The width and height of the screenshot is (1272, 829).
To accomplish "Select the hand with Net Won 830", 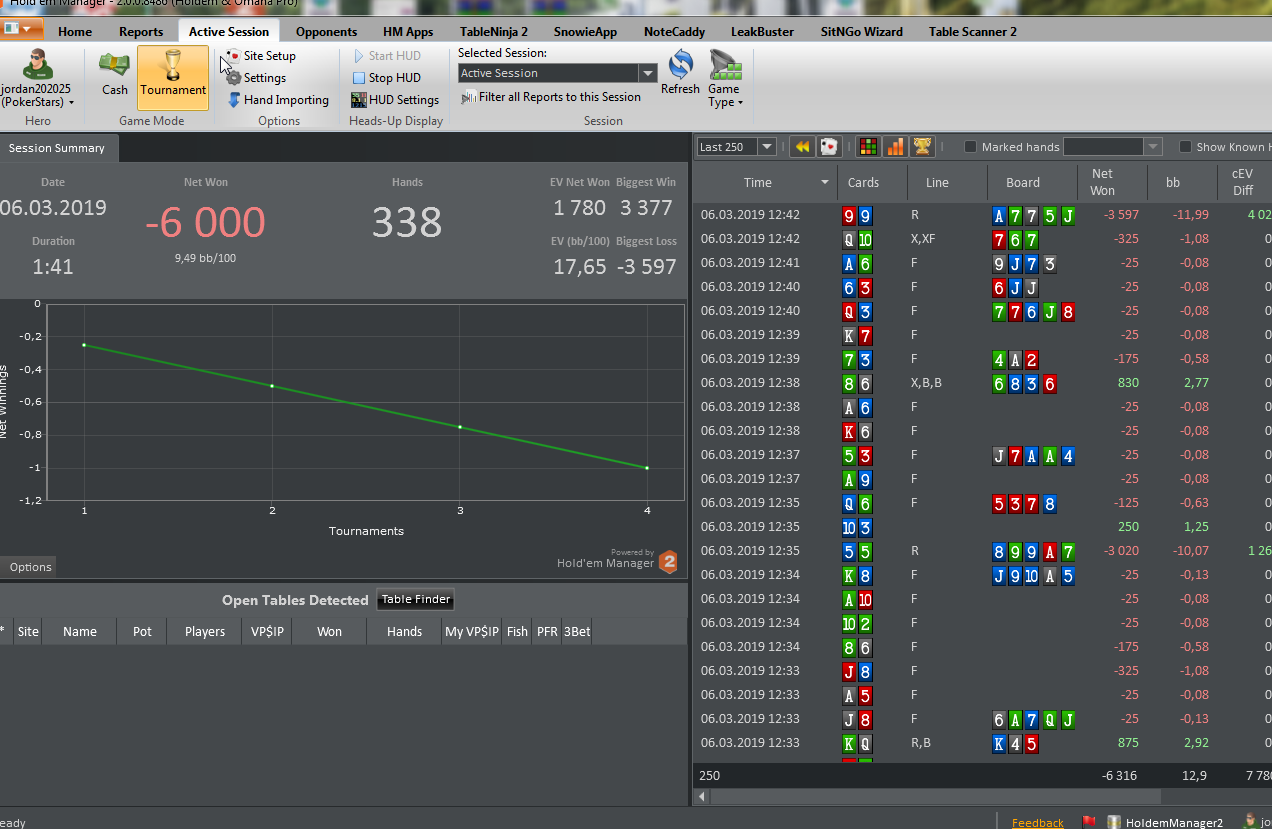I will [x=982, y=383].
